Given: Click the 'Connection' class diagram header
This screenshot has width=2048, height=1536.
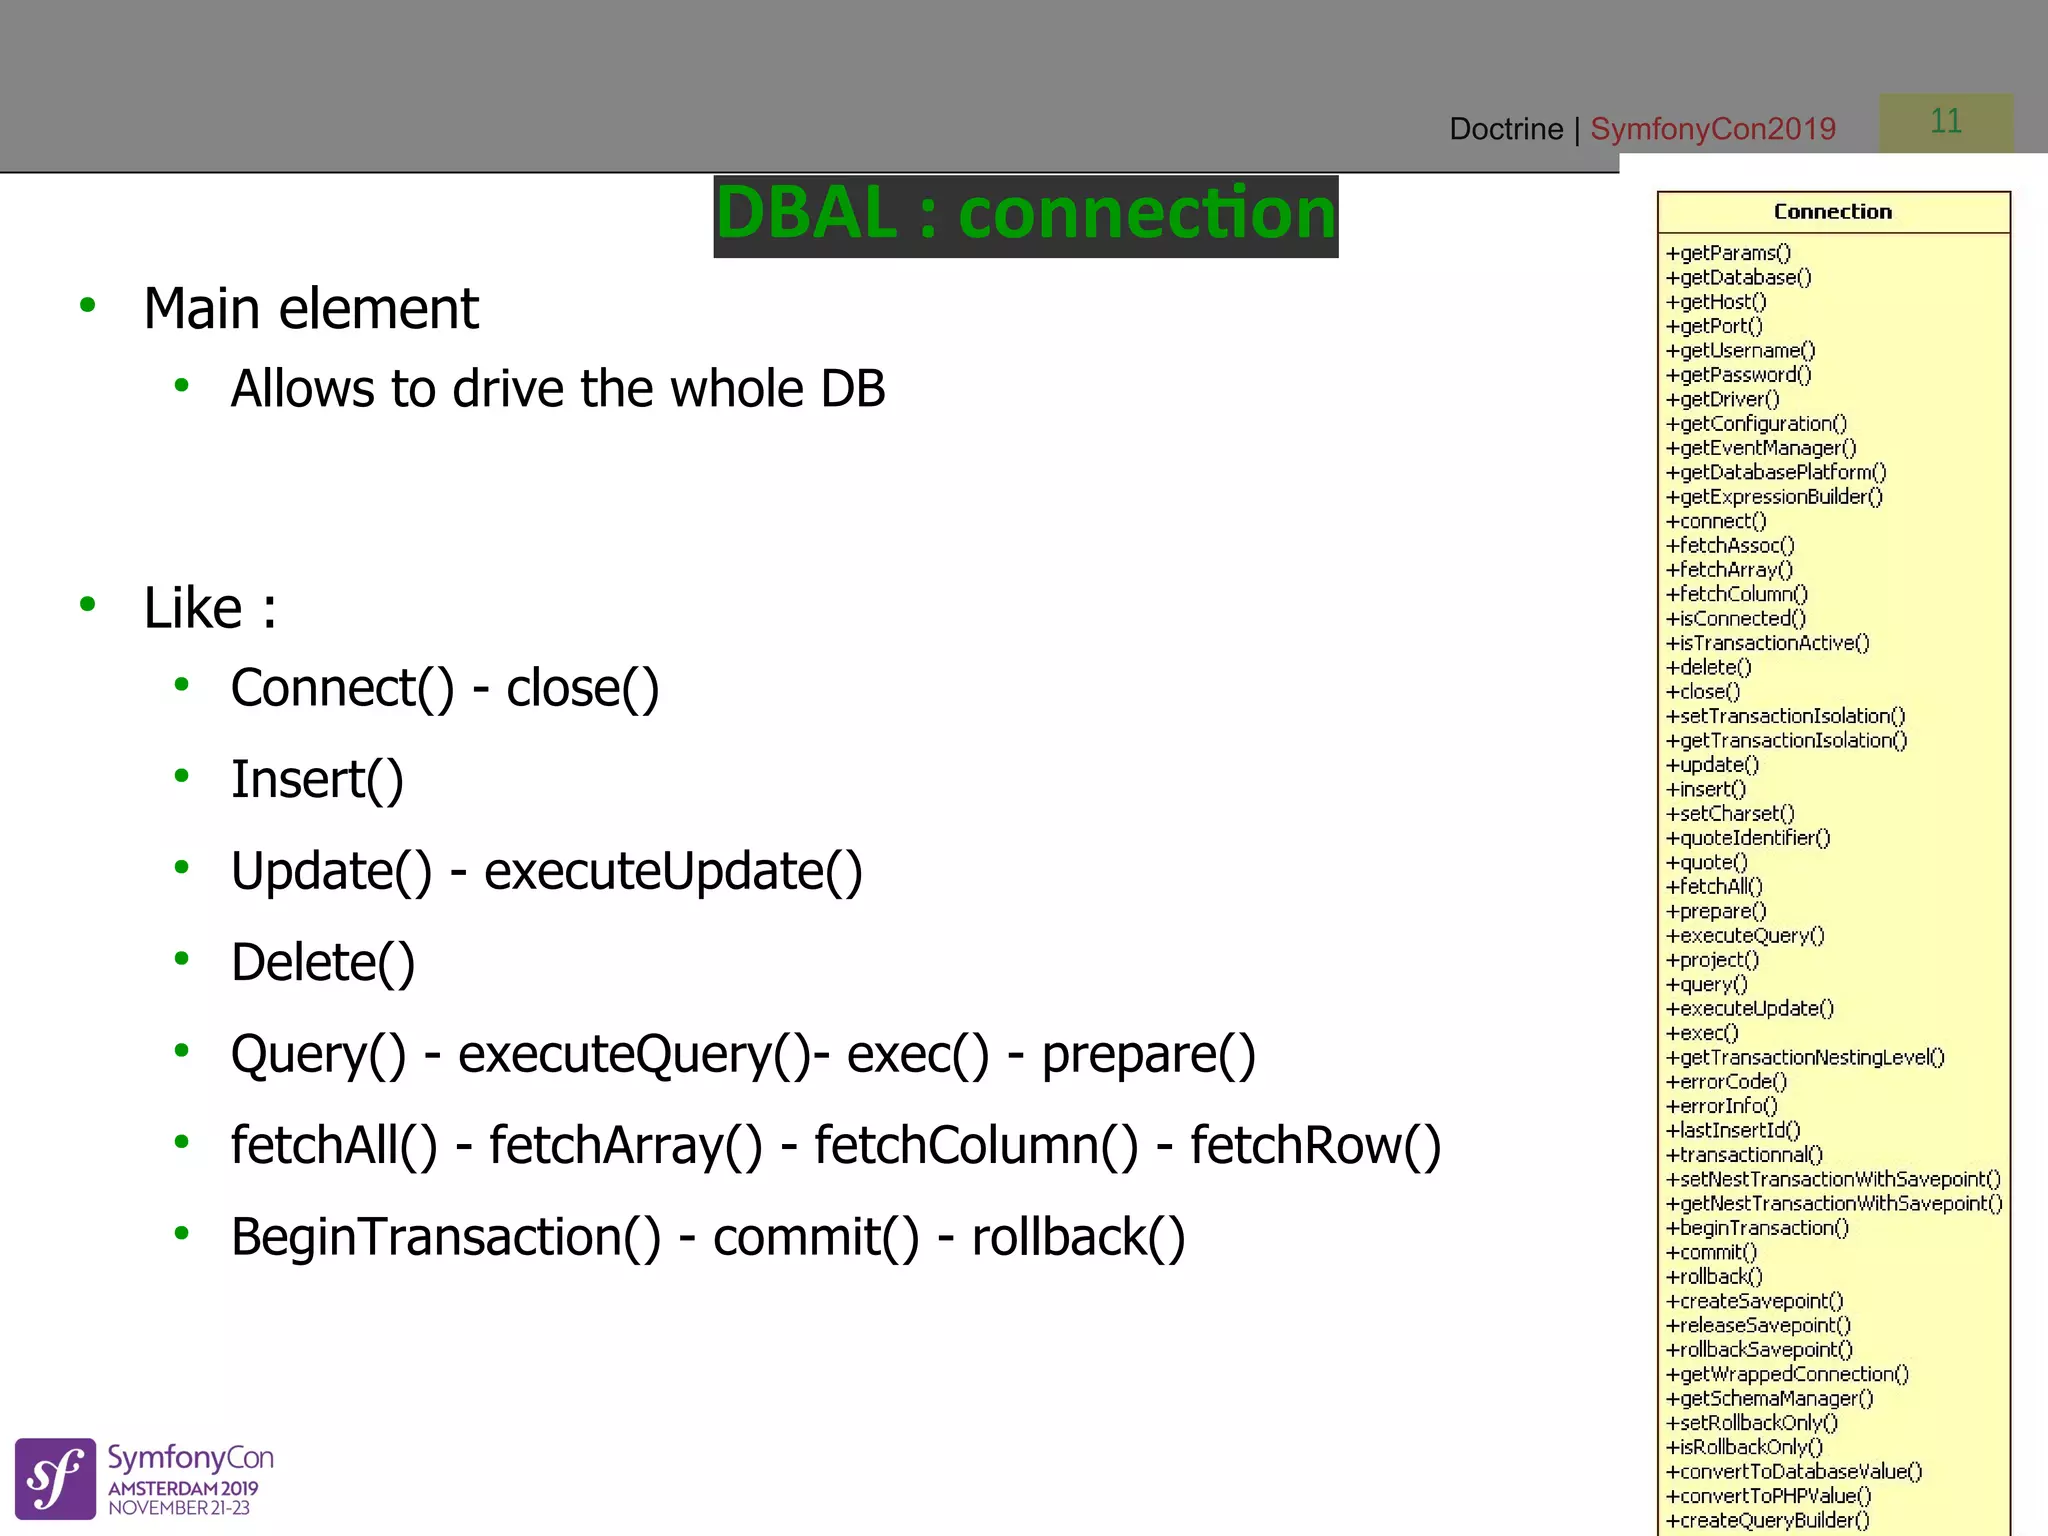Looking at the screenshot, I should click(1833, 212).
